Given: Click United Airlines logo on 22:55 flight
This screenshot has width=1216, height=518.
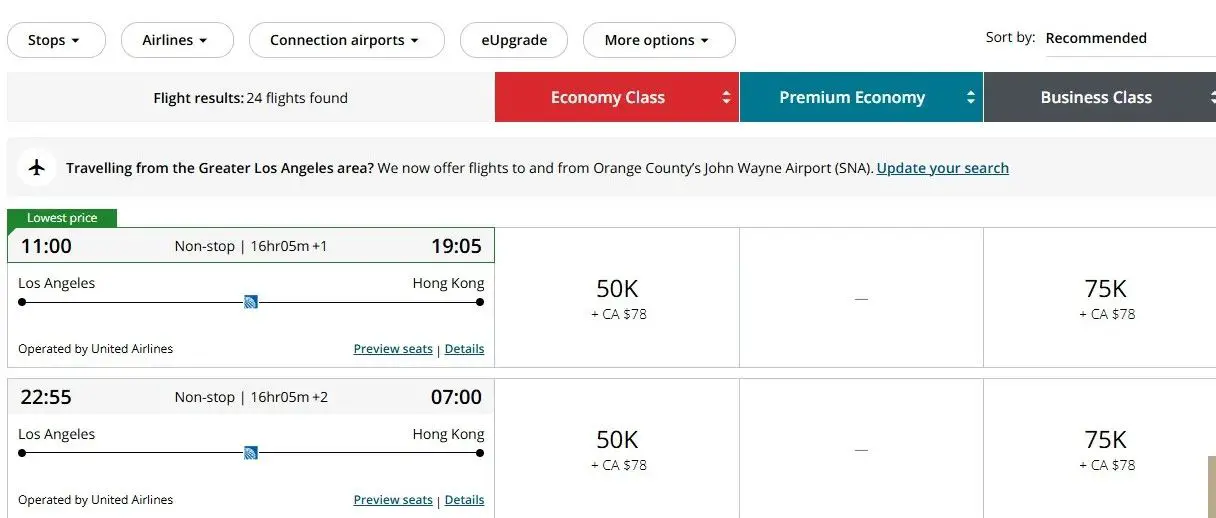Looking at the screenshot, I should [x=251, y=453].
